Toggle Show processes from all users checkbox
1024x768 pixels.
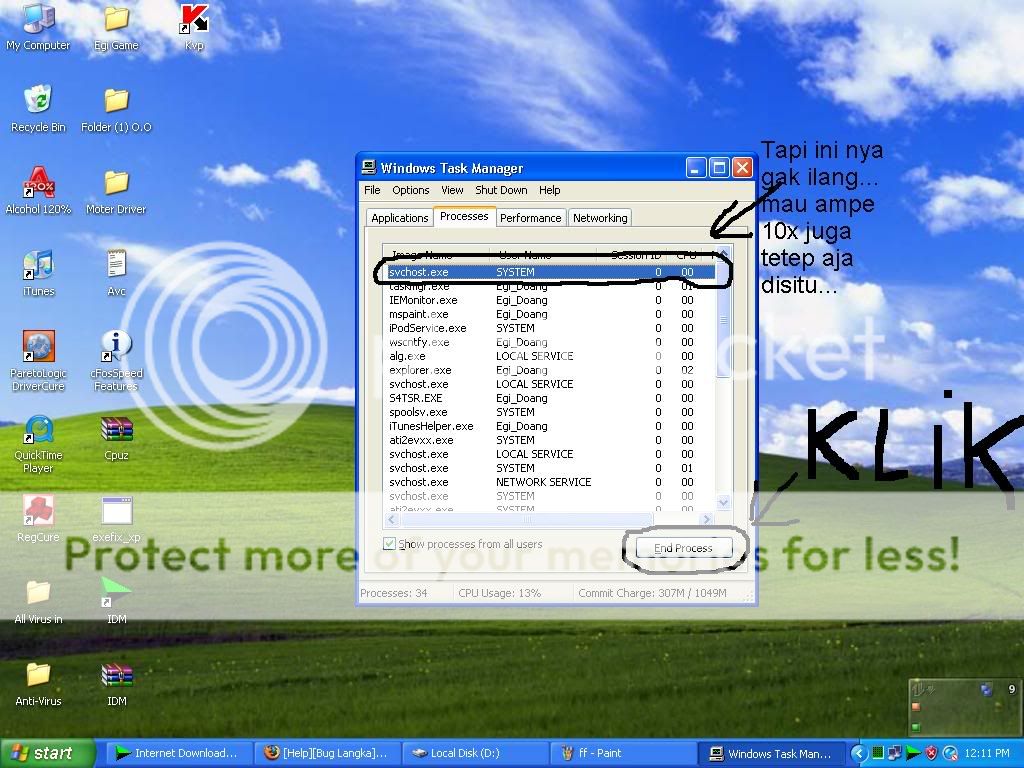(x=389, y=543)
